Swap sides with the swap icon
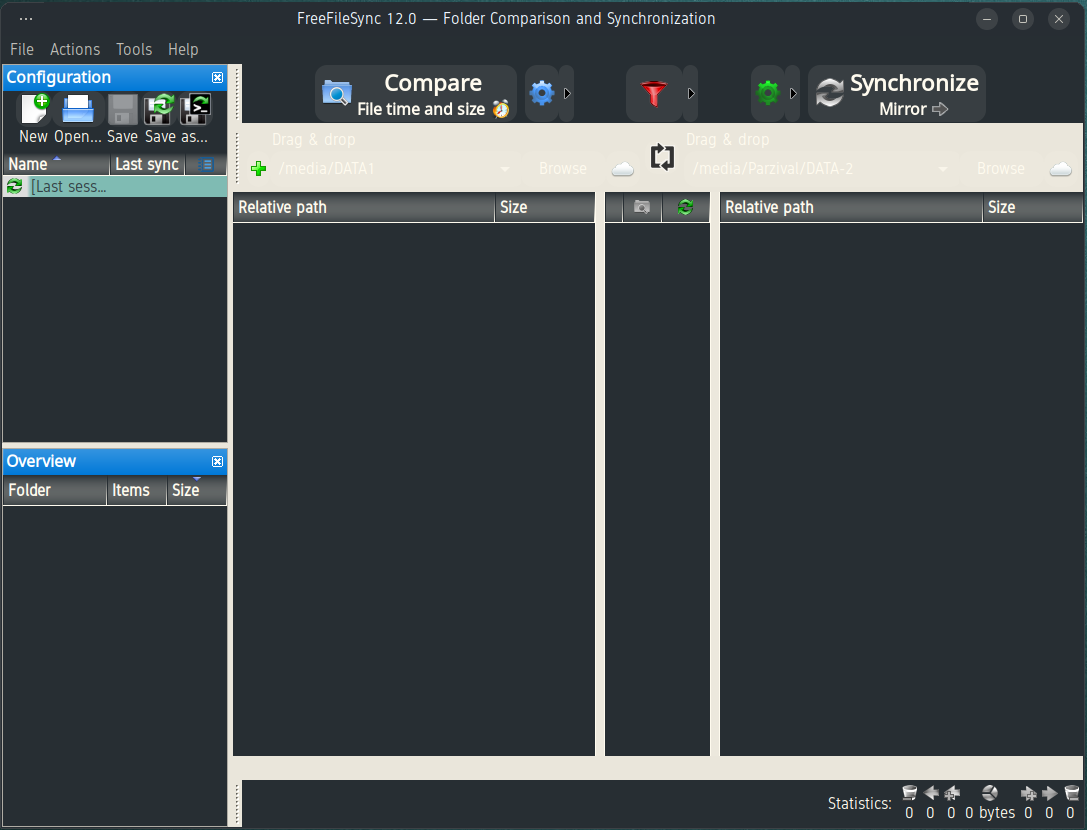Image resolution: width=1087 pixels, height=830 pixels. pyautogui.click(x=662, y=157)
